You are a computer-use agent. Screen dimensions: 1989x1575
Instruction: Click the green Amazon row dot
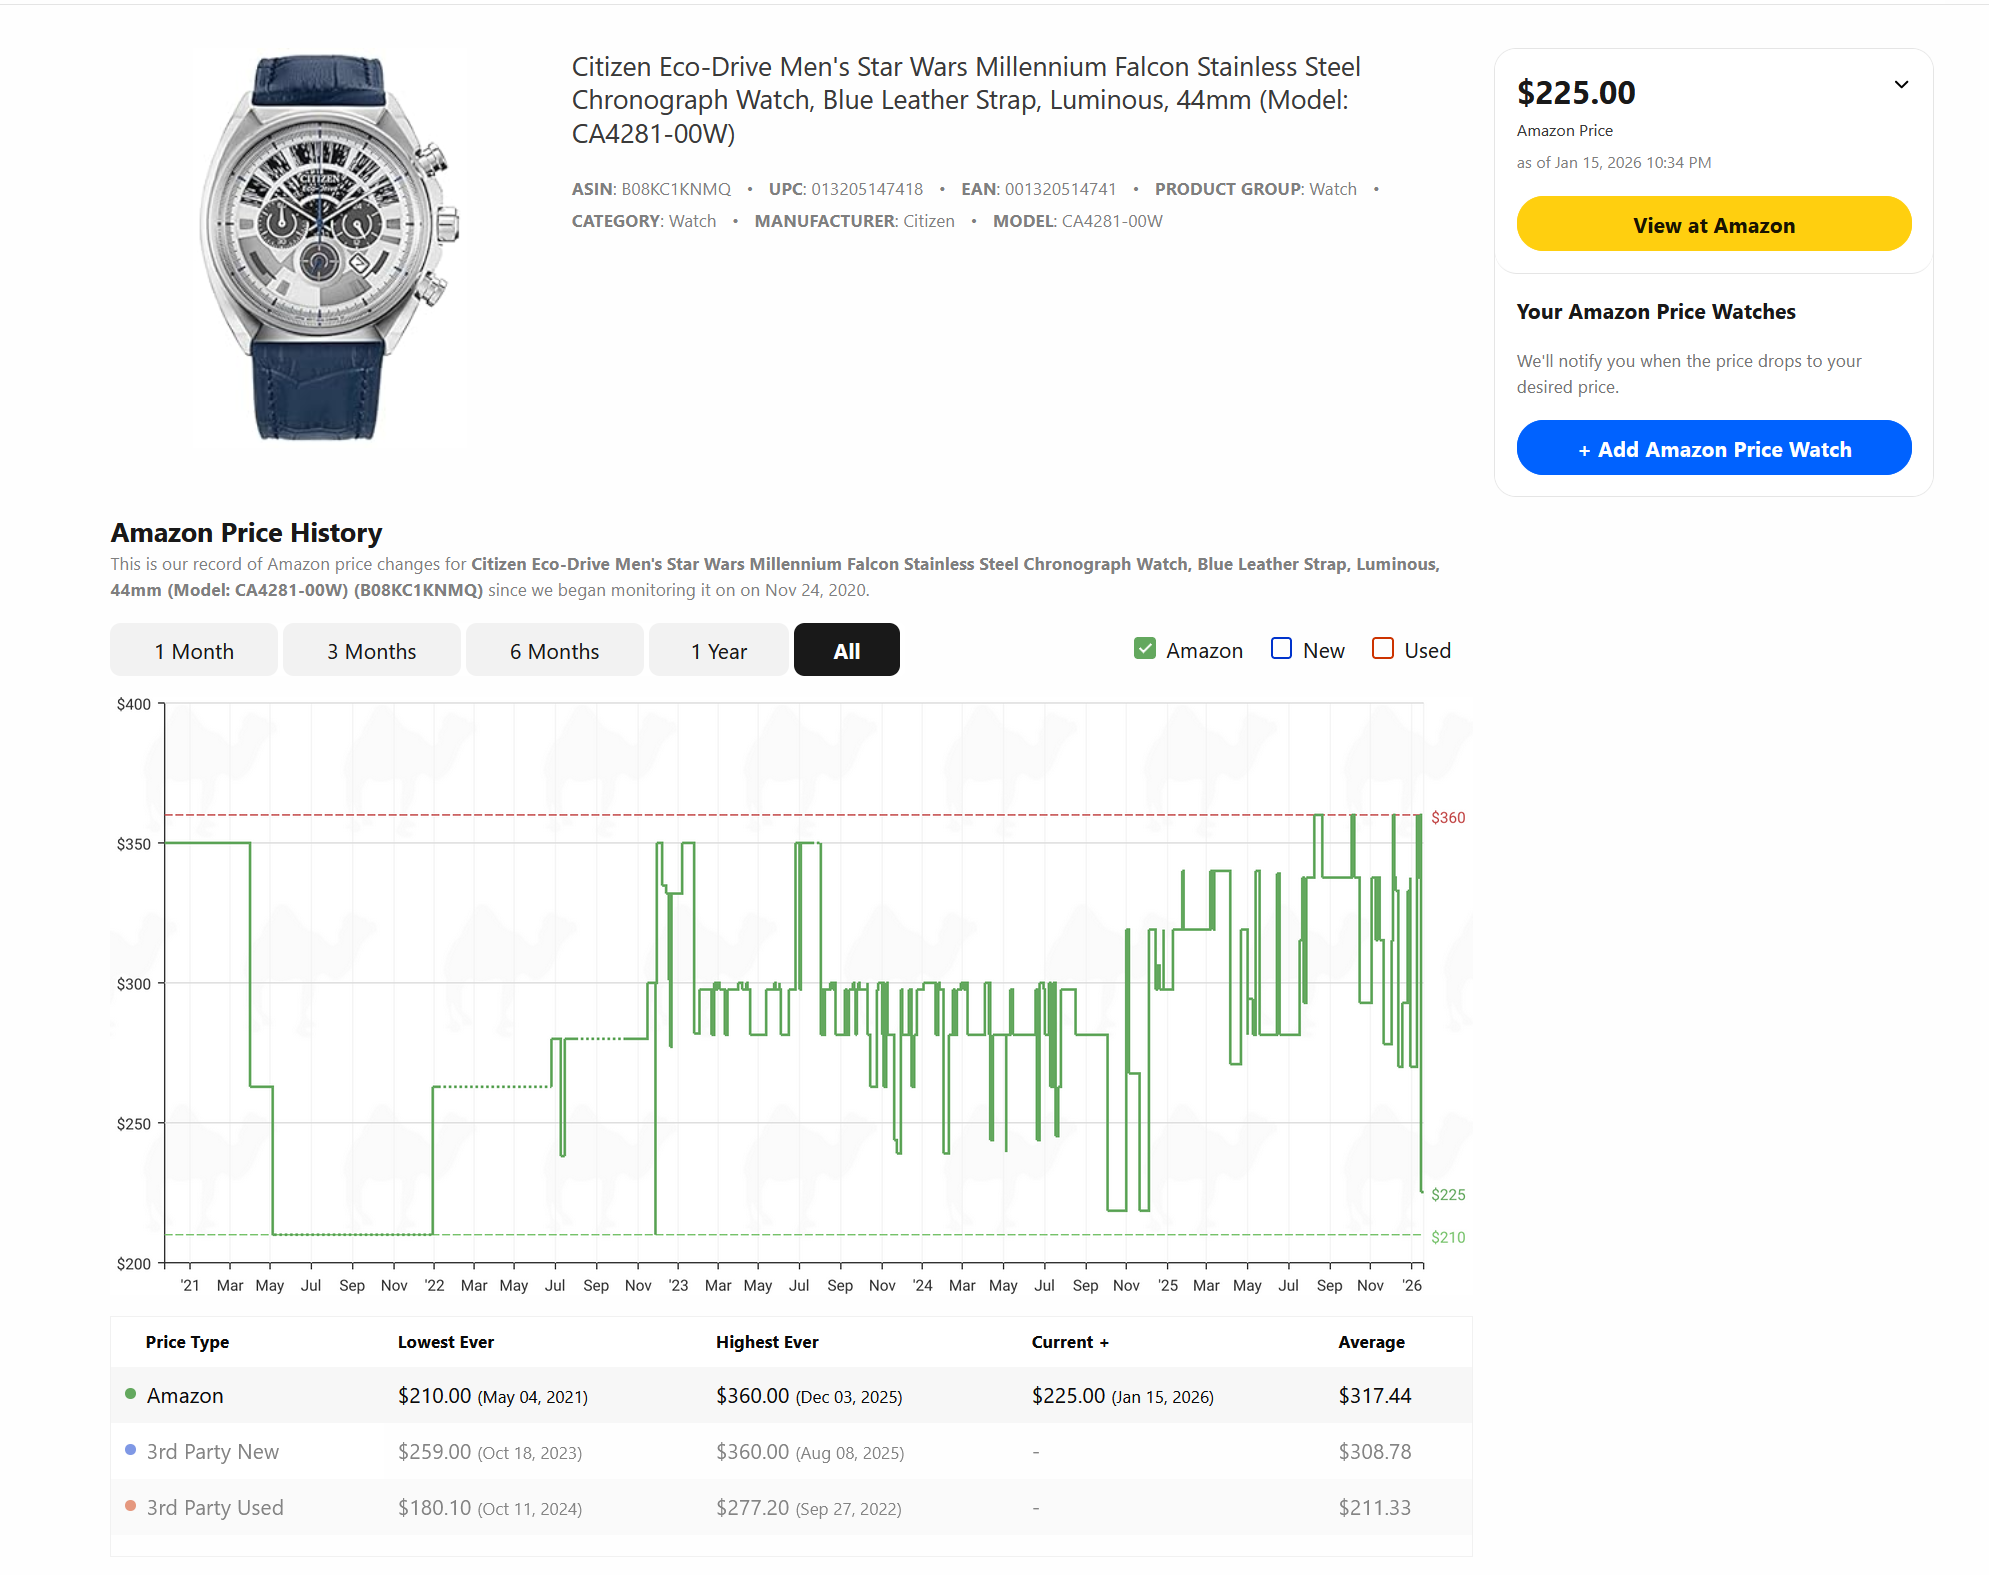click(x=130, y=1394)
